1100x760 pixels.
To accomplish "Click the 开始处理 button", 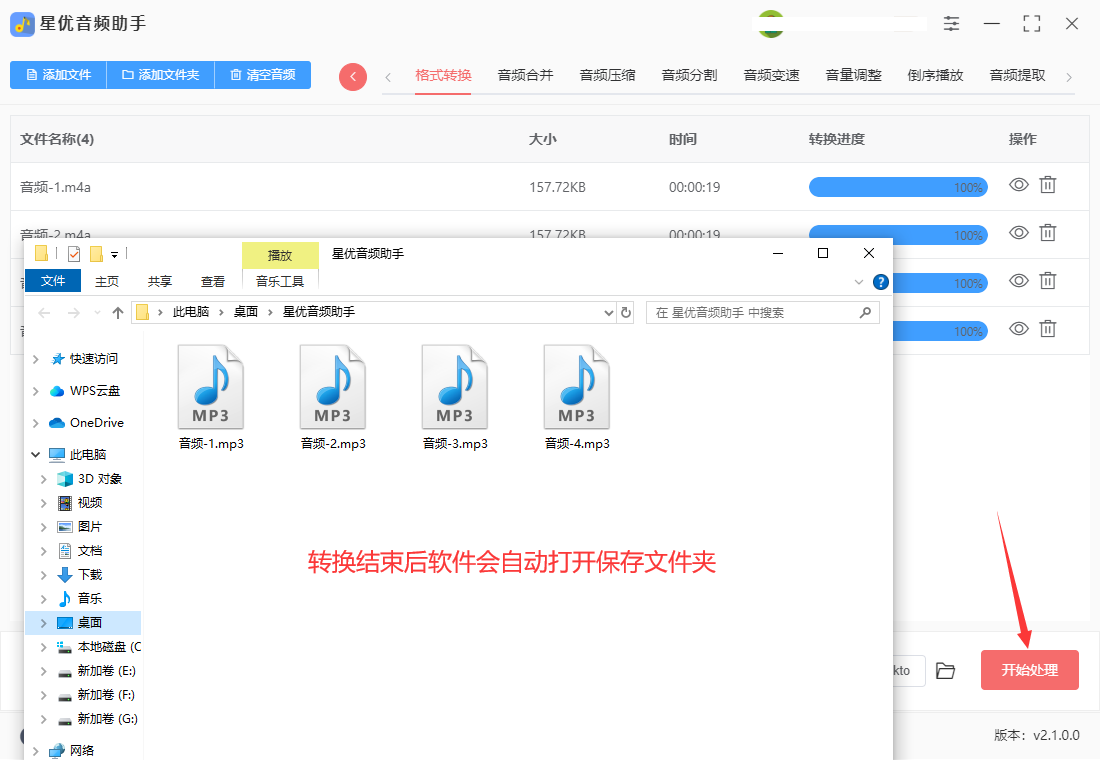I will pos(1029,670).
